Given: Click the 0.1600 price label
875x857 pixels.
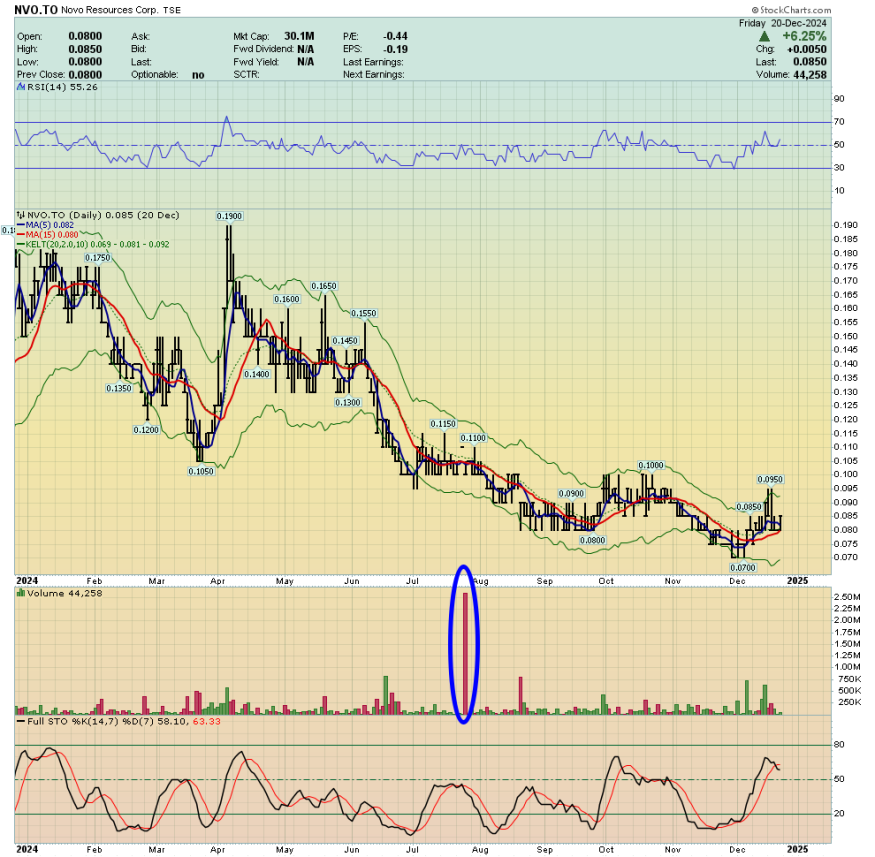Looking at the screenshot, I should (287, 300).
